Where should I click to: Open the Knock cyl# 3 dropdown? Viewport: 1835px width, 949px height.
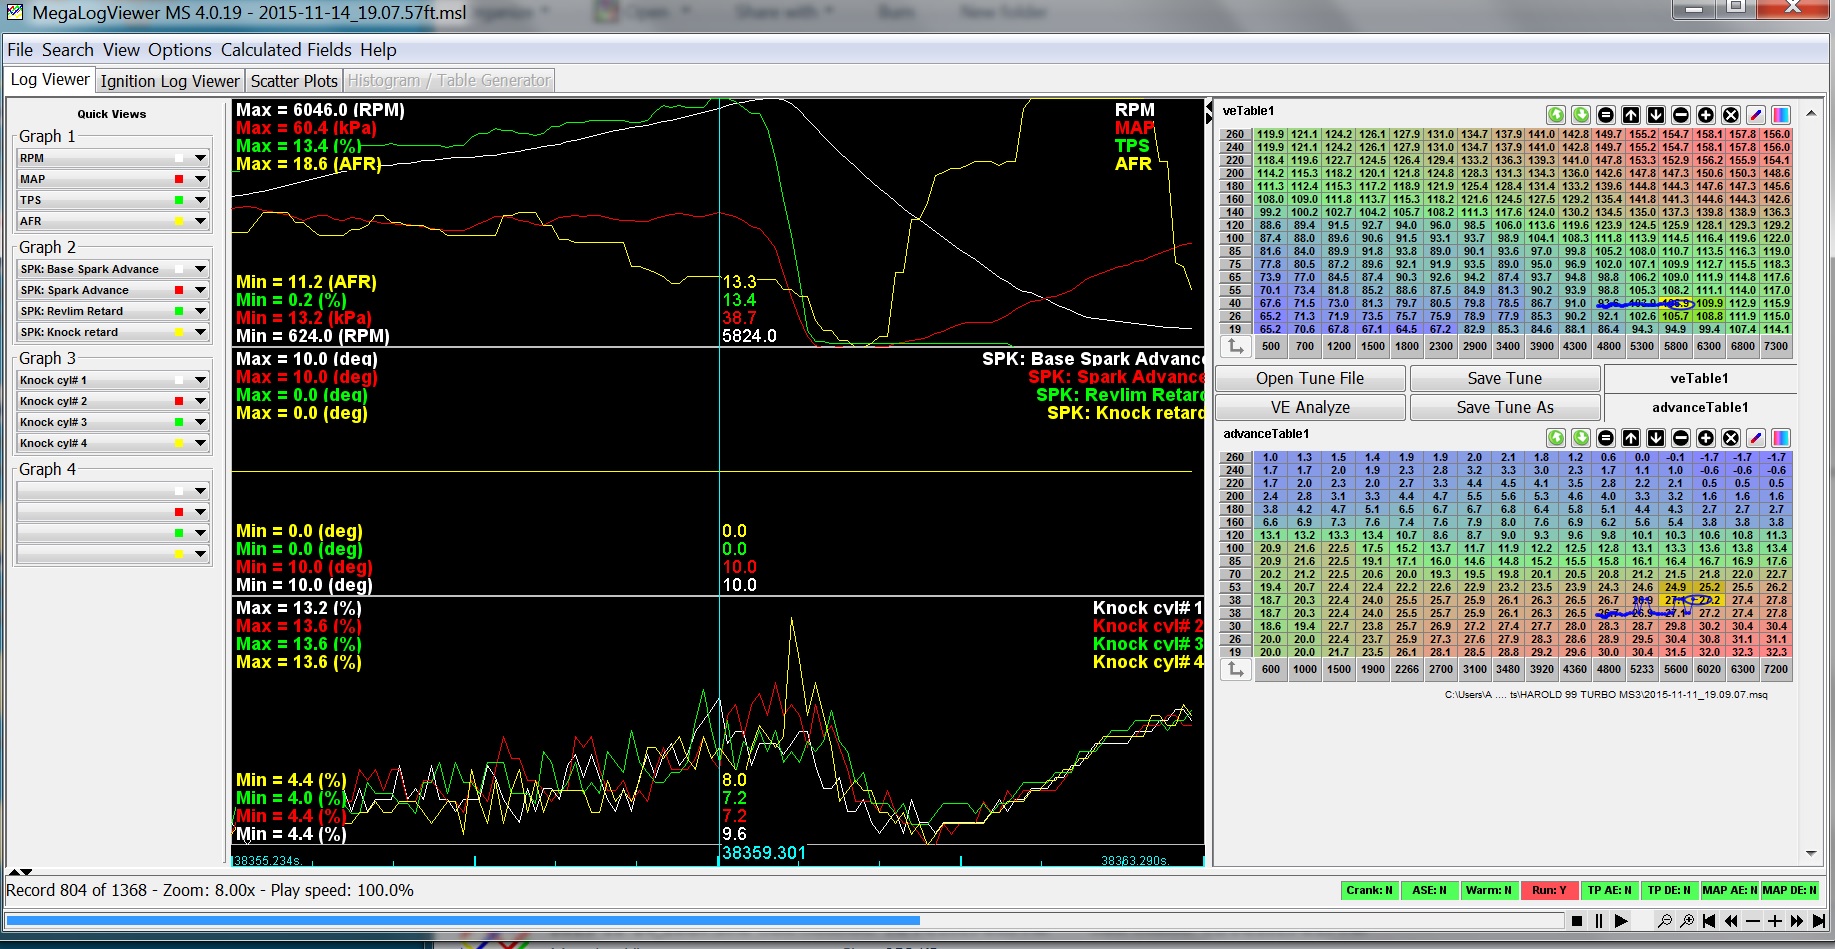click(200, 422)
